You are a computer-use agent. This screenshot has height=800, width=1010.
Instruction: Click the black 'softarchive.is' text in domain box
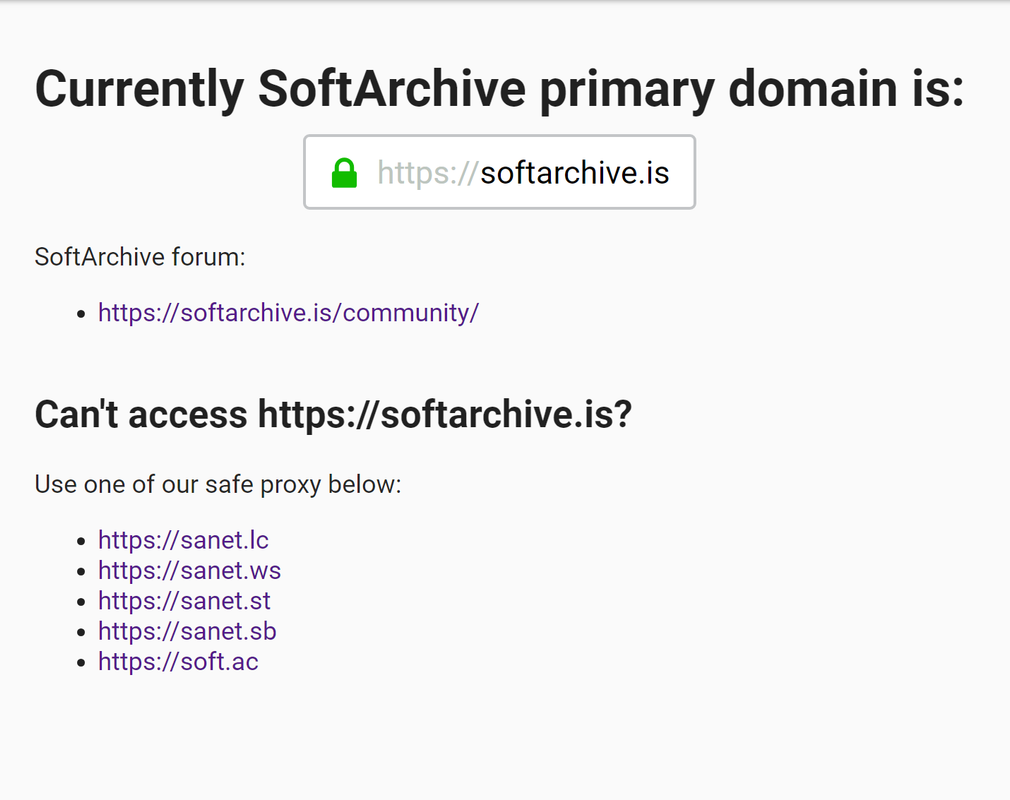tap(575, 173)
